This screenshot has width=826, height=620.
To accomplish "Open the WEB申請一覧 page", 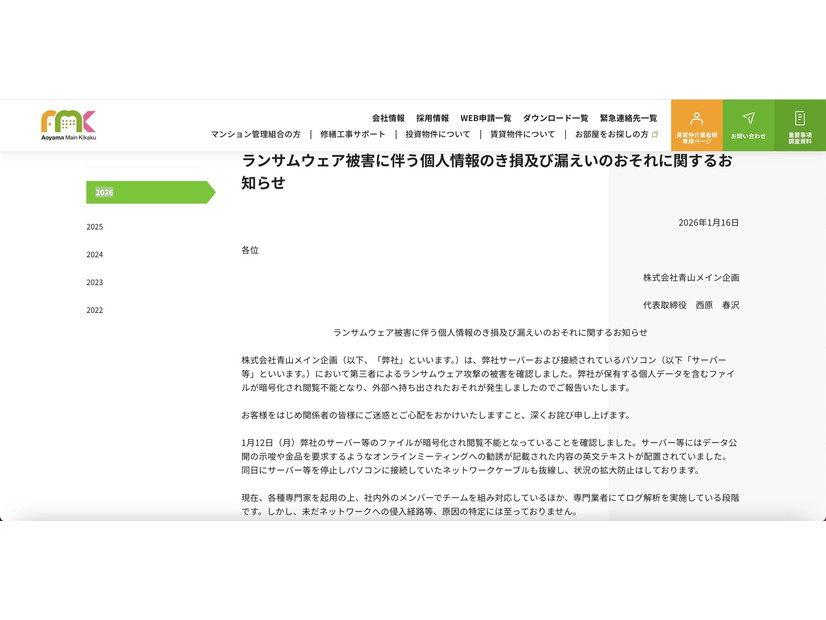I will [x=484, y=115].
